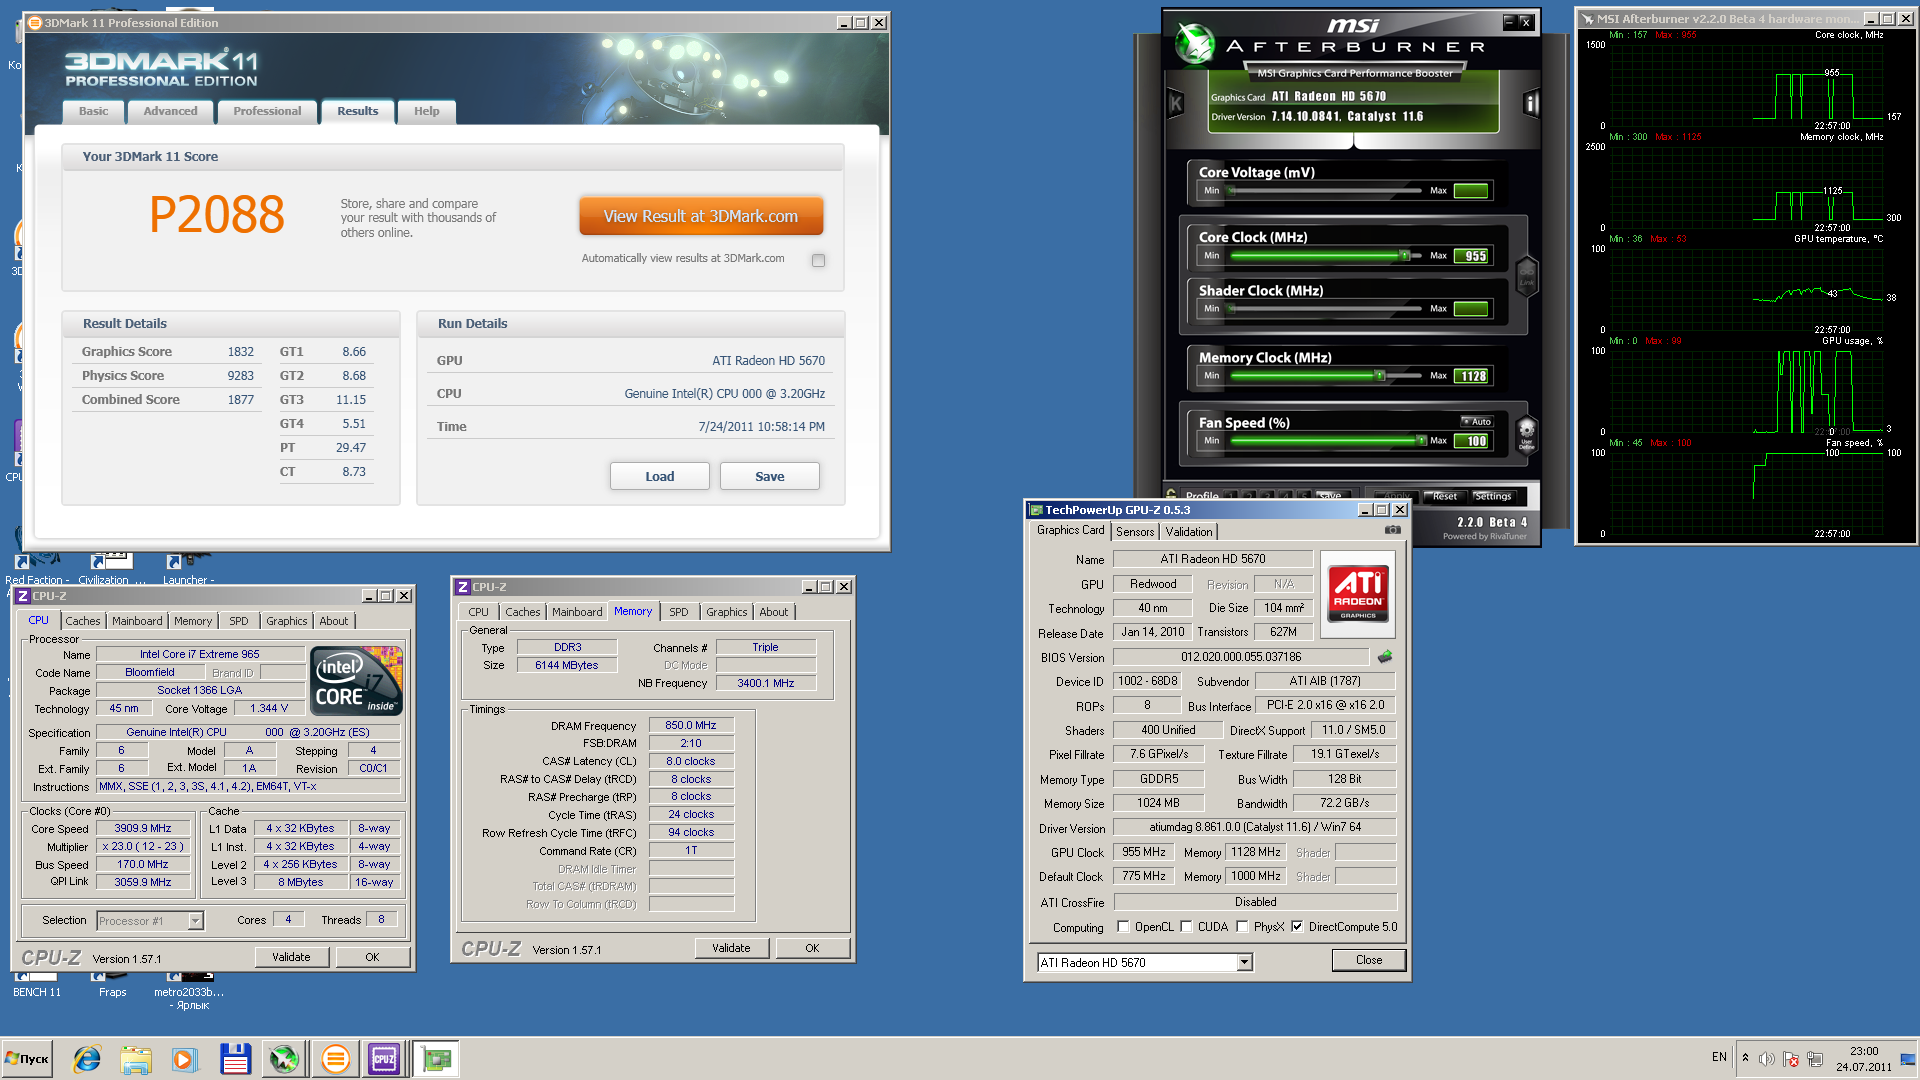This screenshot has height=1080, width=1920.
Task: Open Graphics tab in left CPU-Z window
Action: click(x=287, y=621)
